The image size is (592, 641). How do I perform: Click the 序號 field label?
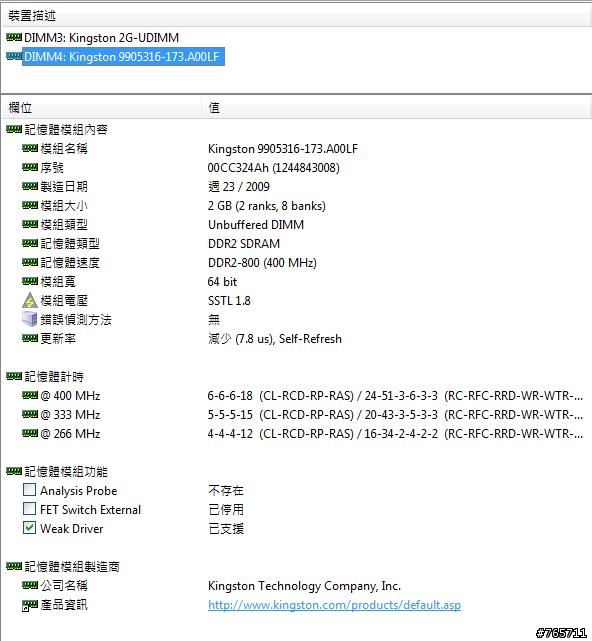[x=52, y=168]
